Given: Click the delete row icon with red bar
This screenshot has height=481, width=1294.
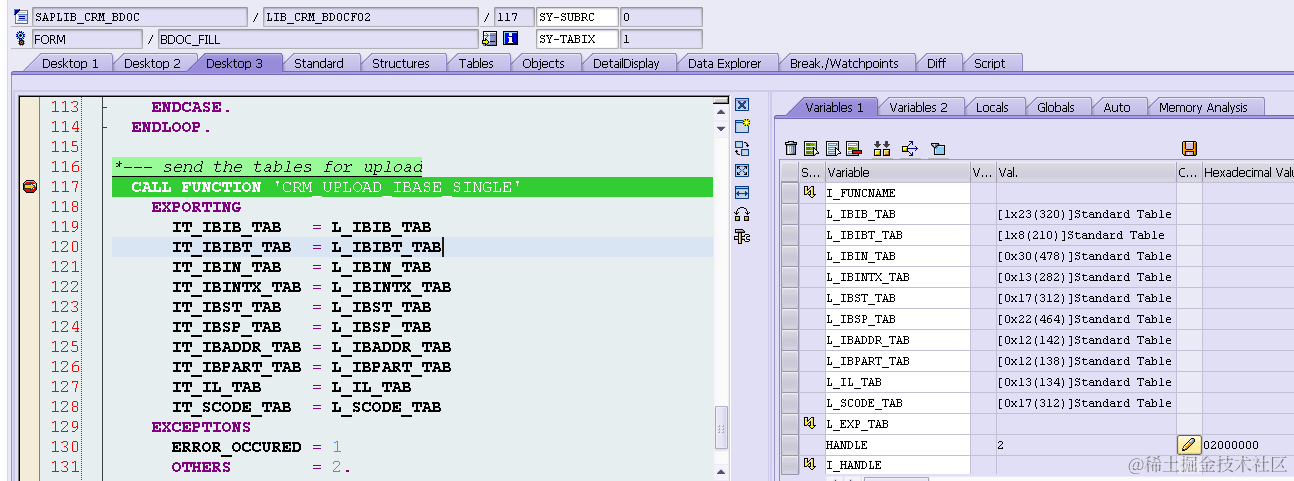Looking at the screenshot, I should click(853, 148).
